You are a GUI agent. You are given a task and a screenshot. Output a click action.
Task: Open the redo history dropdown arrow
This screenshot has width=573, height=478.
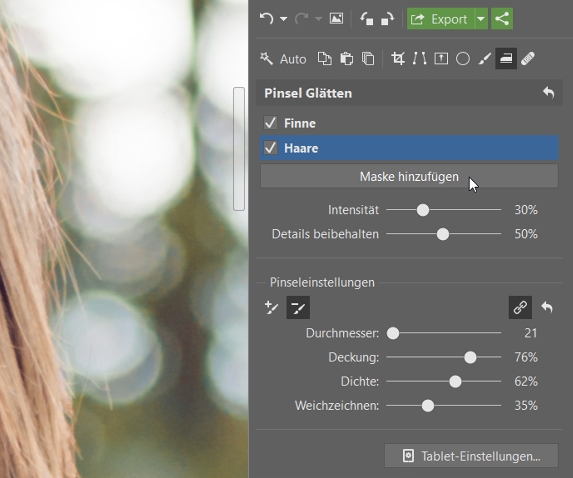pyautogui.click(x=318, y=19)
